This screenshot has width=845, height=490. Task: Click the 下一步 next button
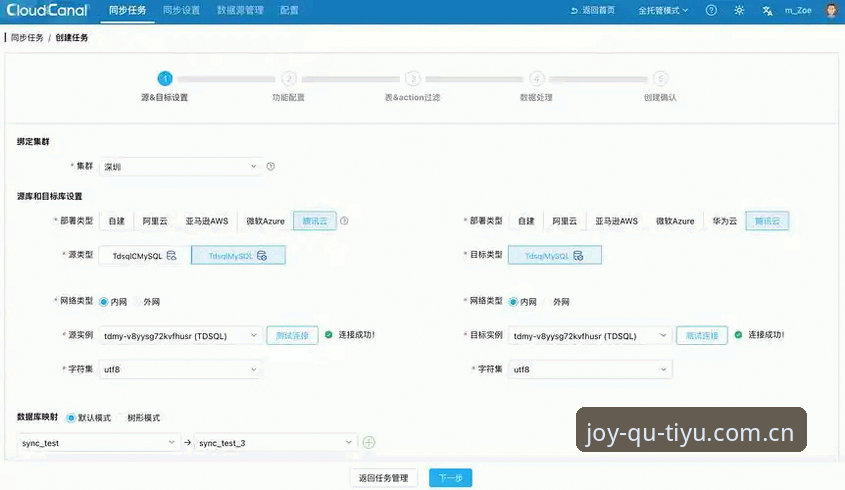(x=451, y=478)
